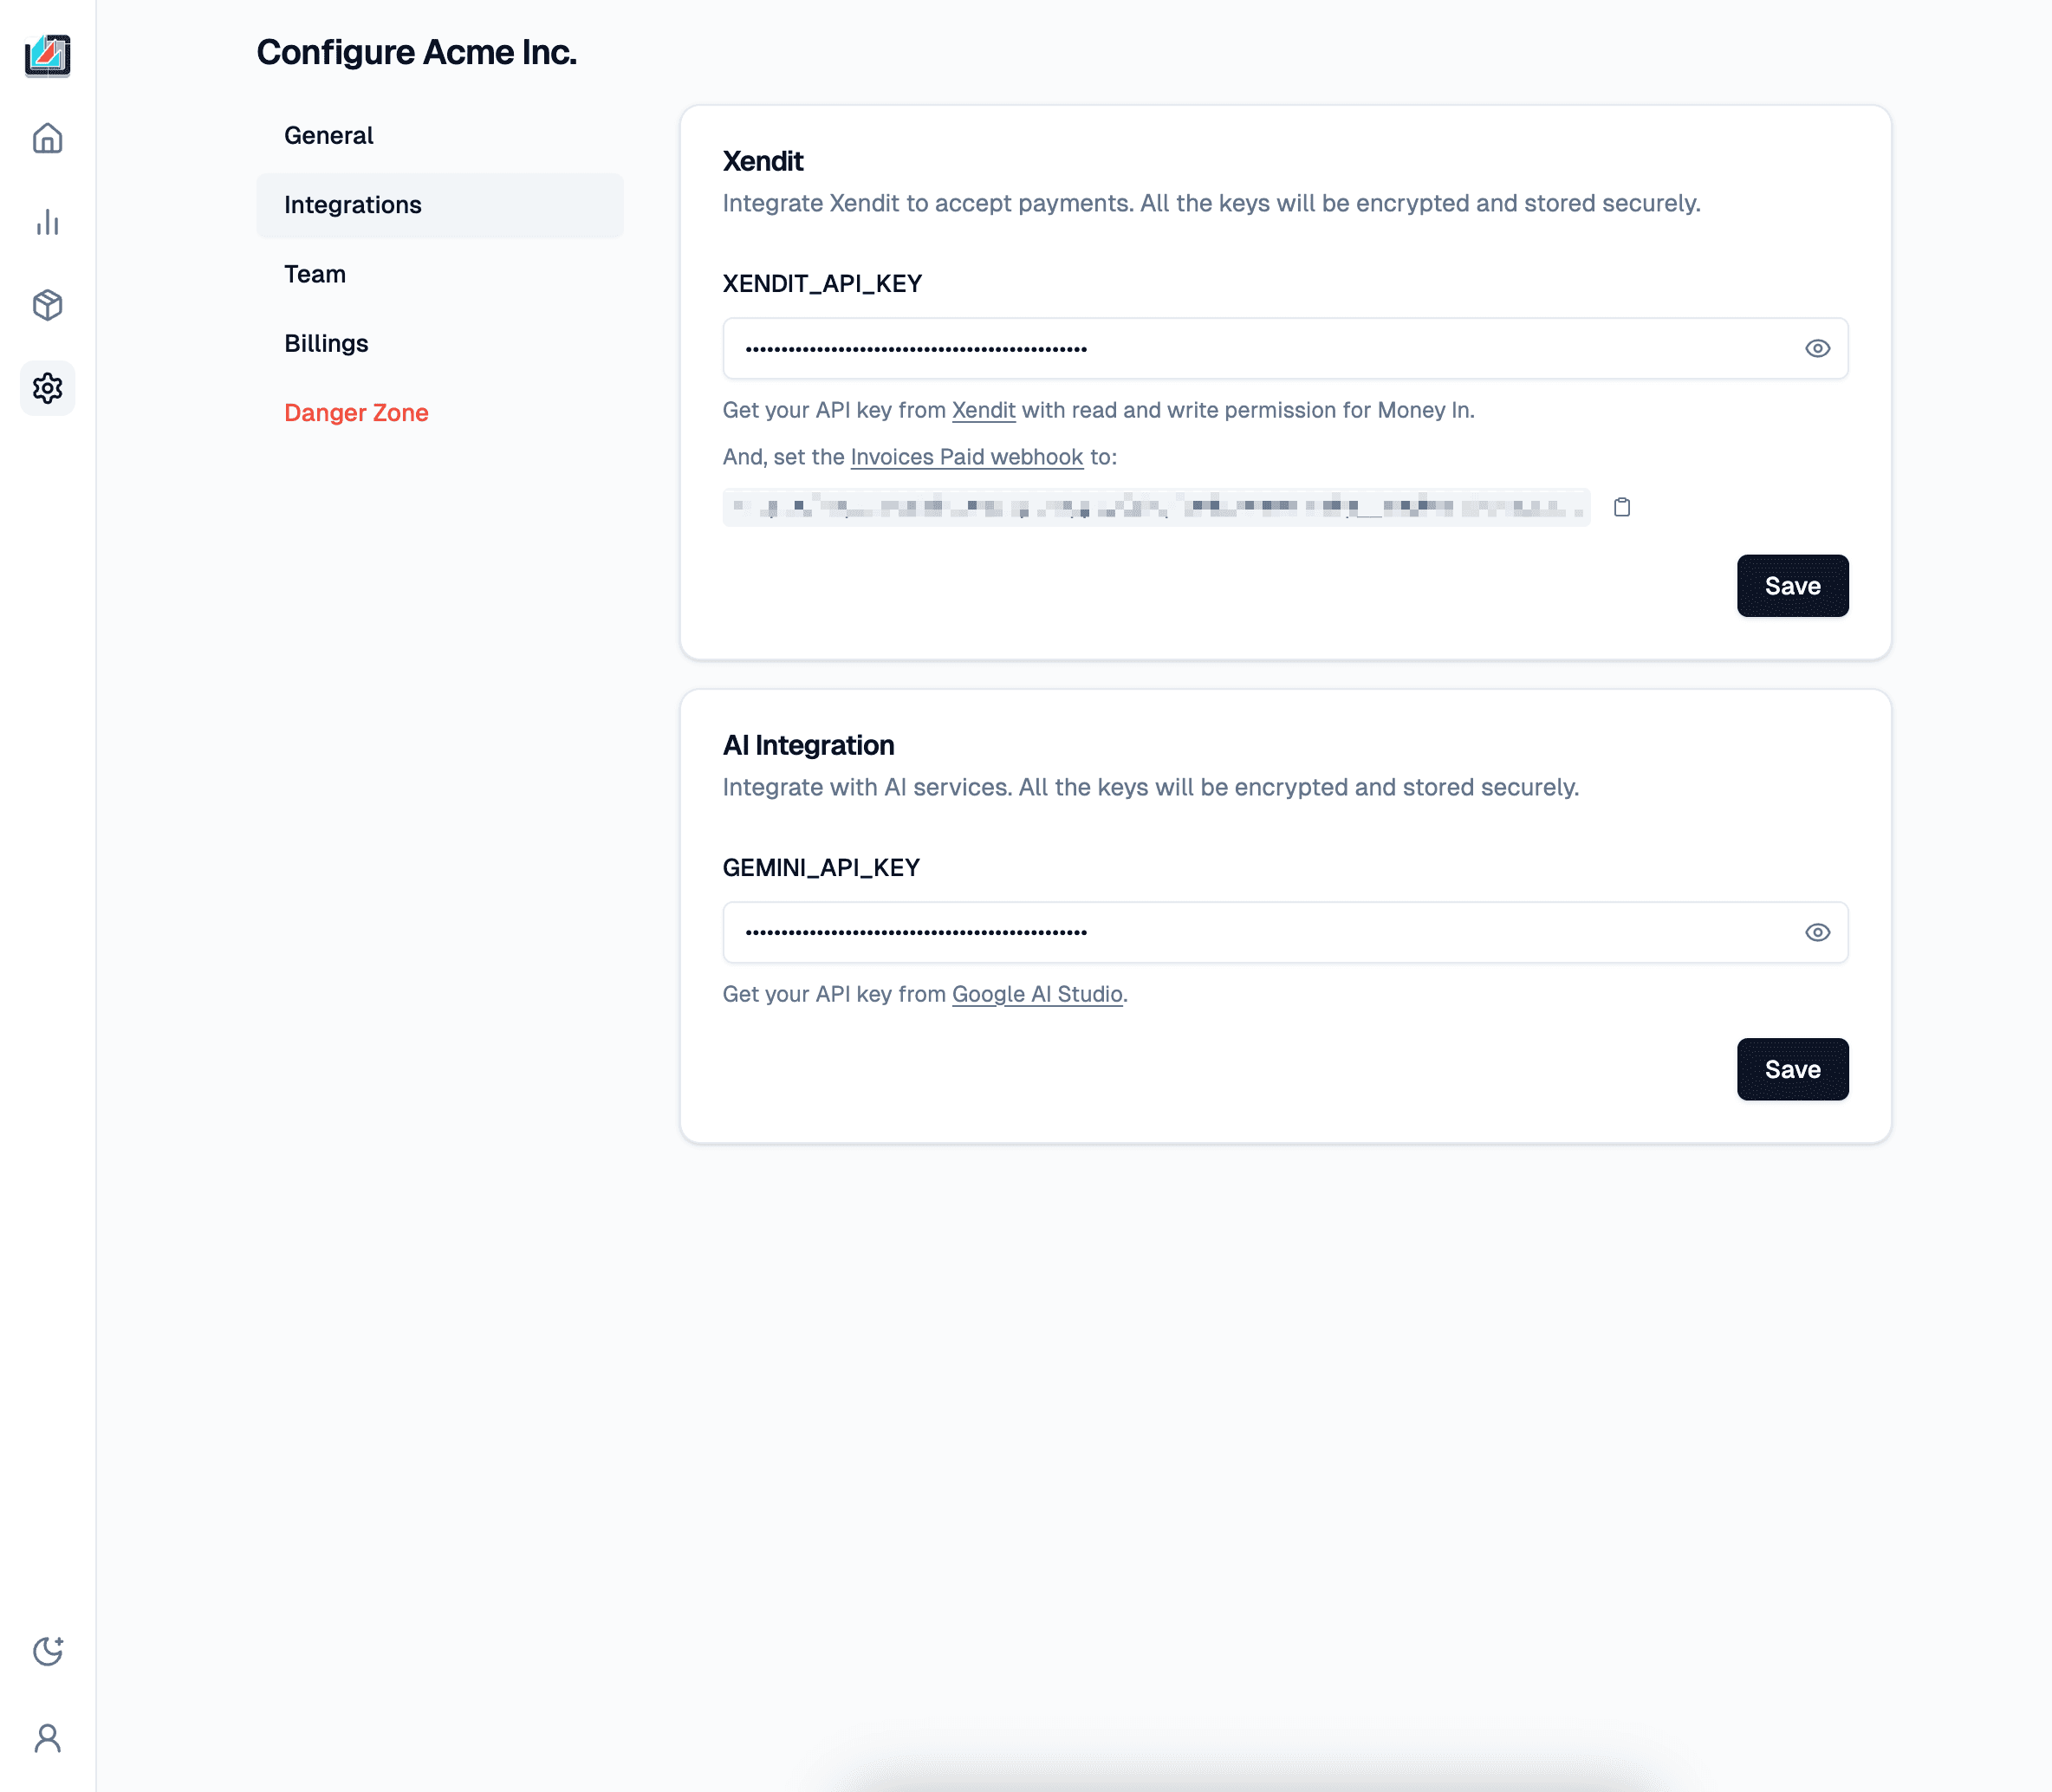Open the Invoices Paid webhook link
The width and height of the screenshot is (2052, 1792).
tap(966, 457)
